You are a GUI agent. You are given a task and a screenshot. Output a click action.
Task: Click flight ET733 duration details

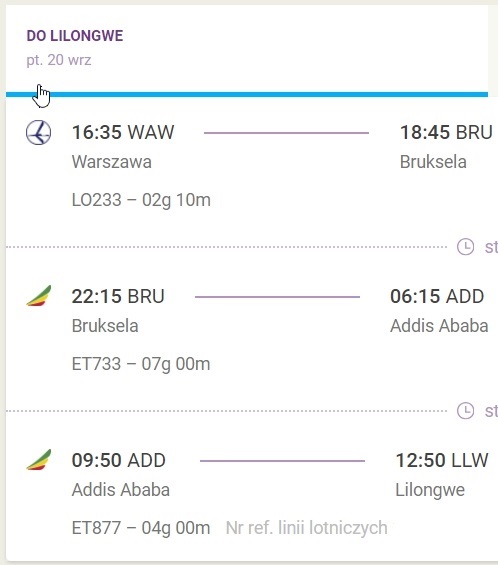141,364
